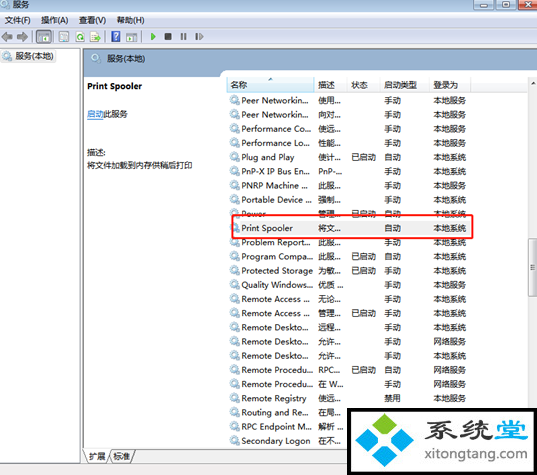Click the Refresh toolbar icon
Image resolution: width=537 pixels, height=475 pixels.
[x=80, y=36]
